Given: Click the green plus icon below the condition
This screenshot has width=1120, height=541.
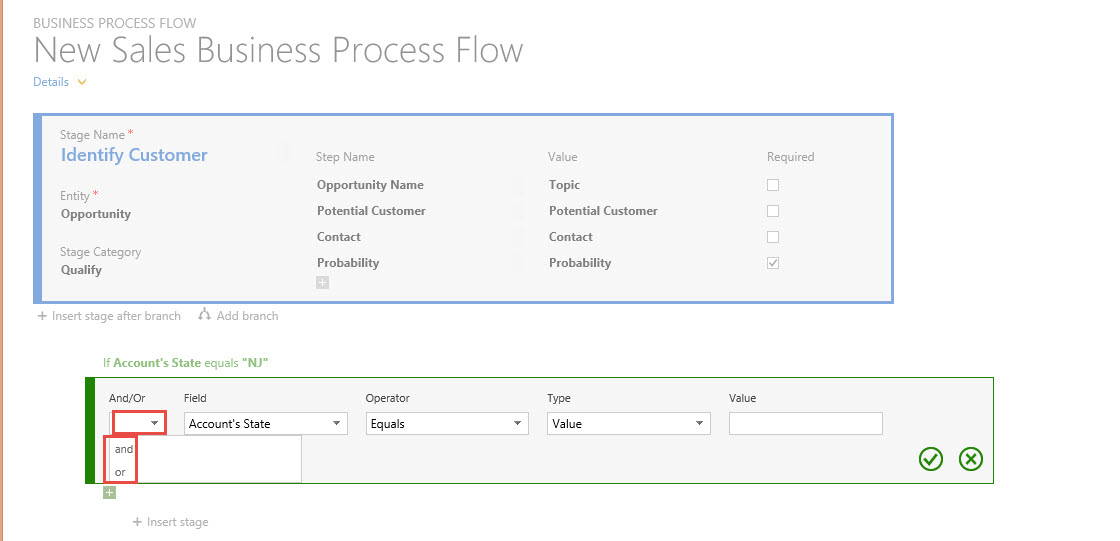Looking at the screenshot, I should (110, 492).
